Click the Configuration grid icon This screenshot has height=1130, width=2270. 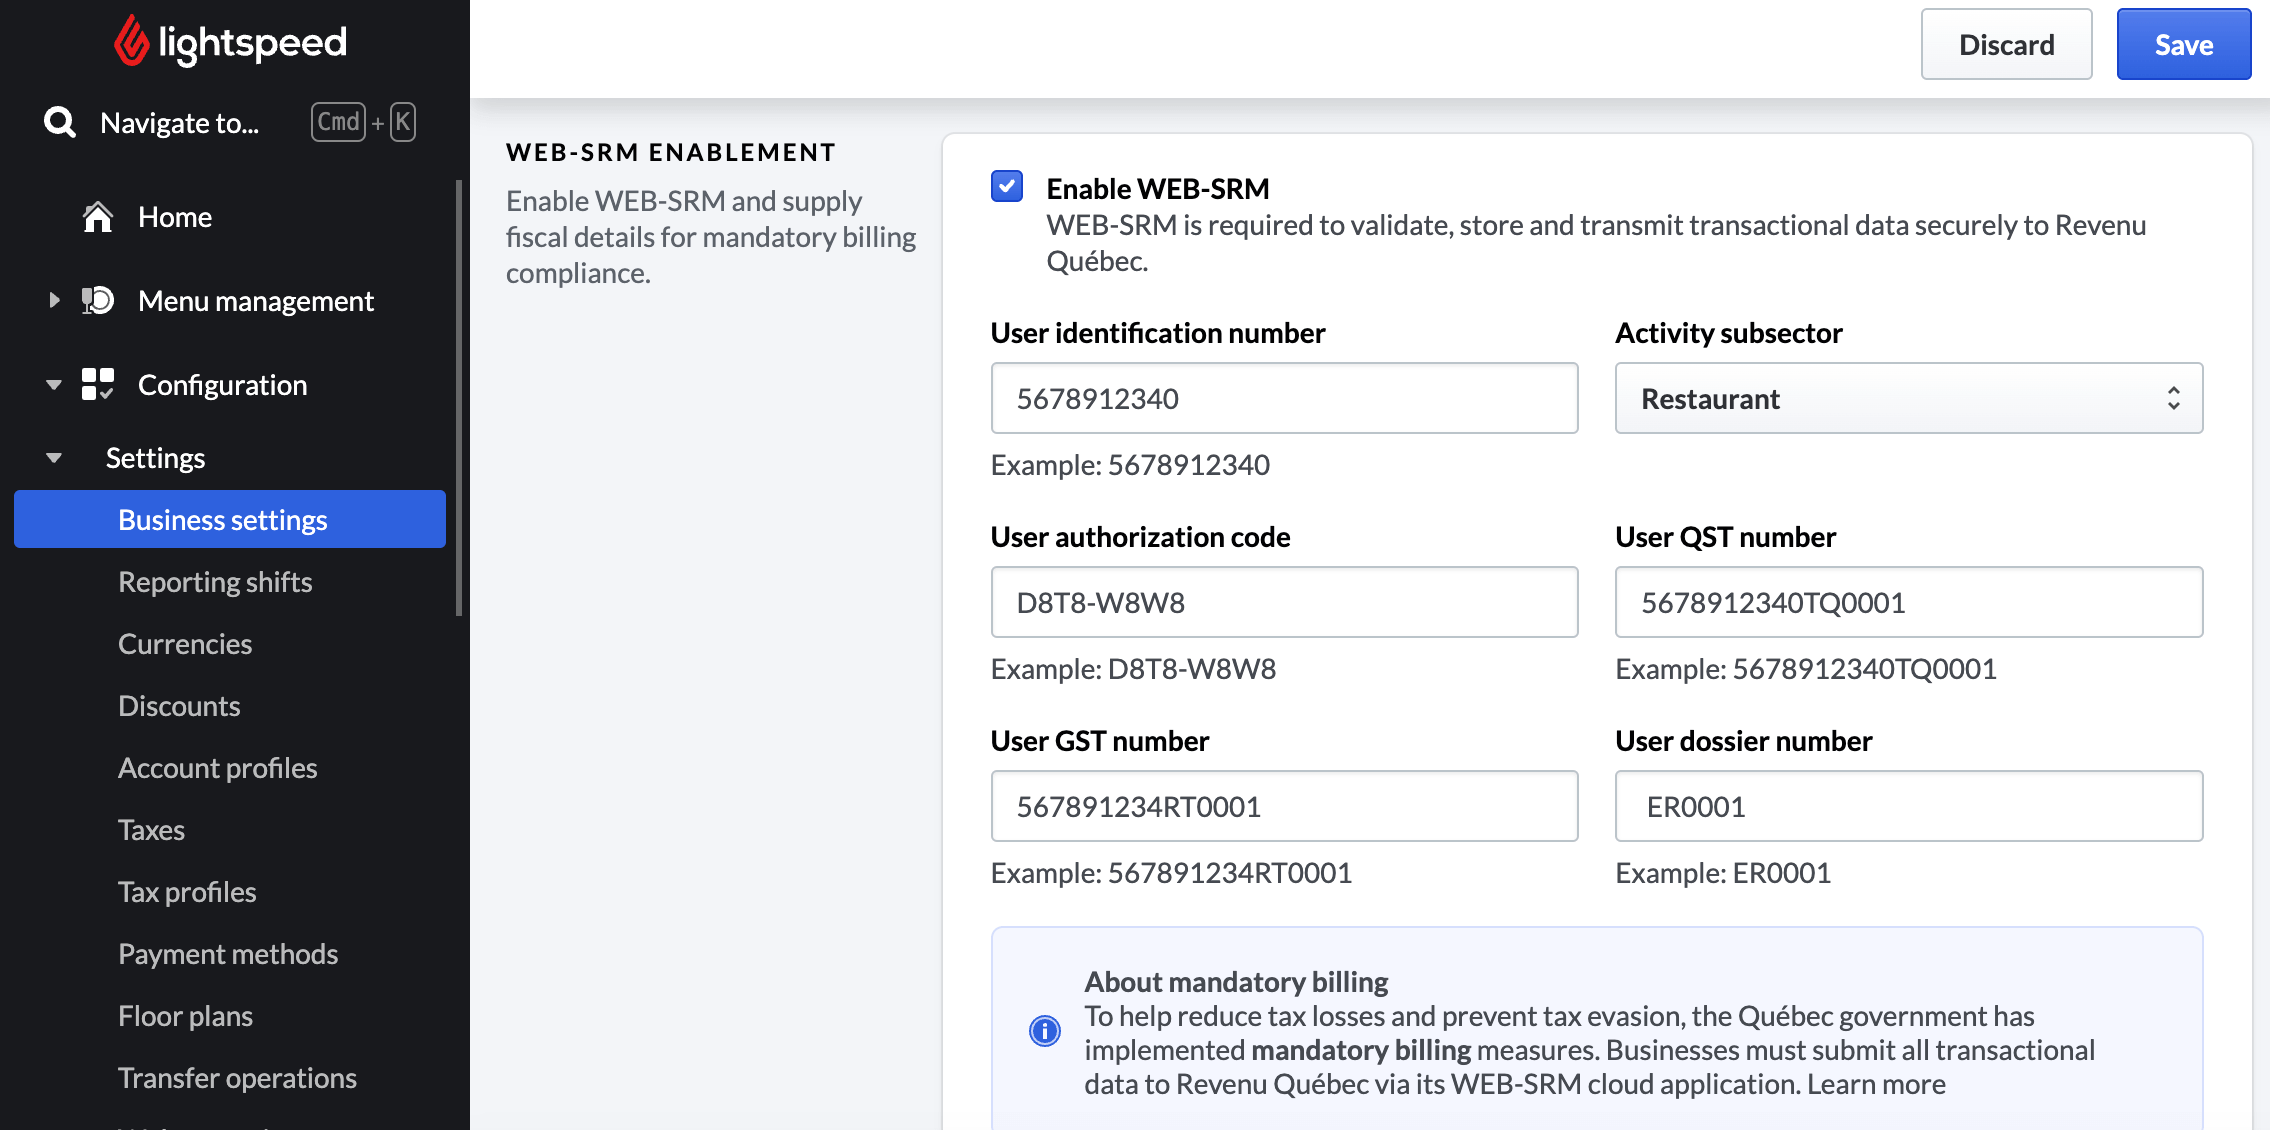click(x=98, y=384)
